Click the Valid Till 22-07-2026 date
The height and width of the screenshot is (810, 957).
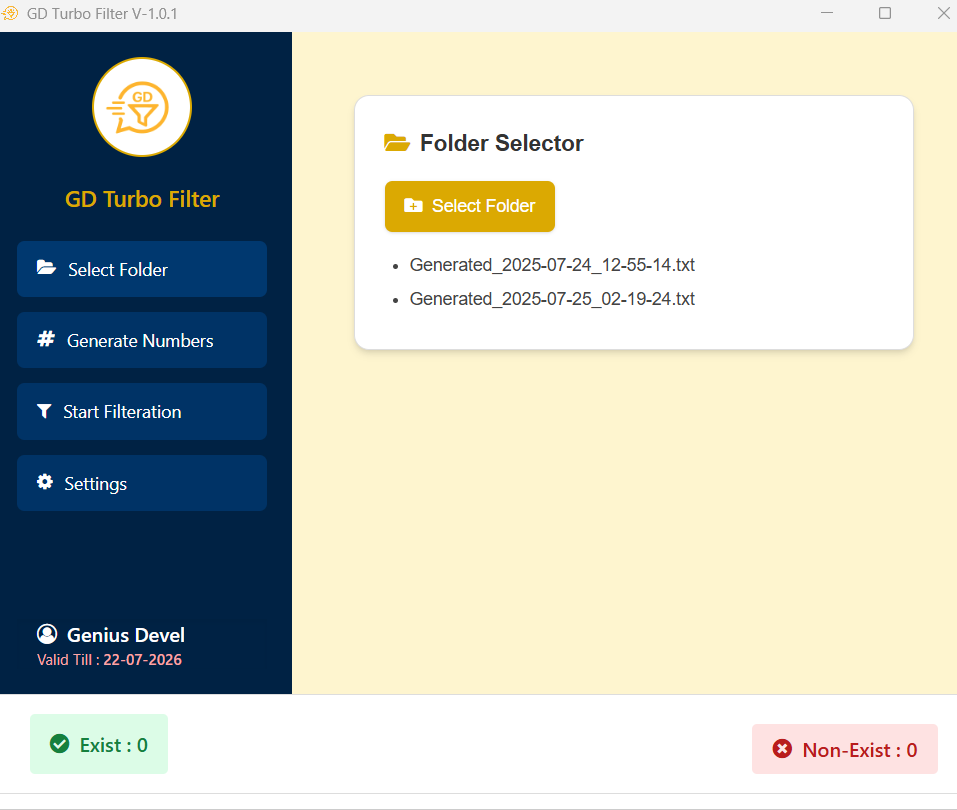point(142,660)
